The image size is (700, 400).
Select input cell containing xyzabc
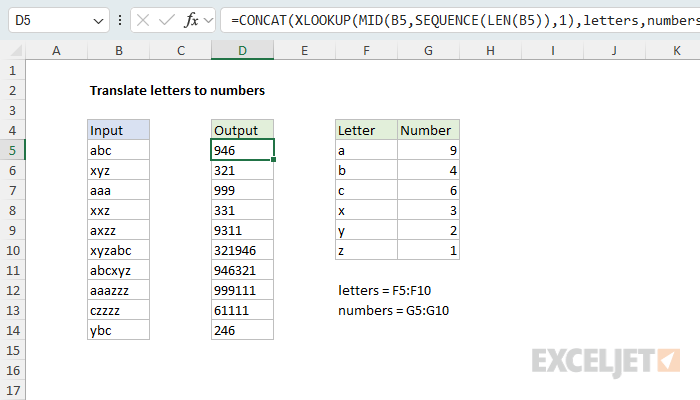pyautogui.click(x=119, y=250)
